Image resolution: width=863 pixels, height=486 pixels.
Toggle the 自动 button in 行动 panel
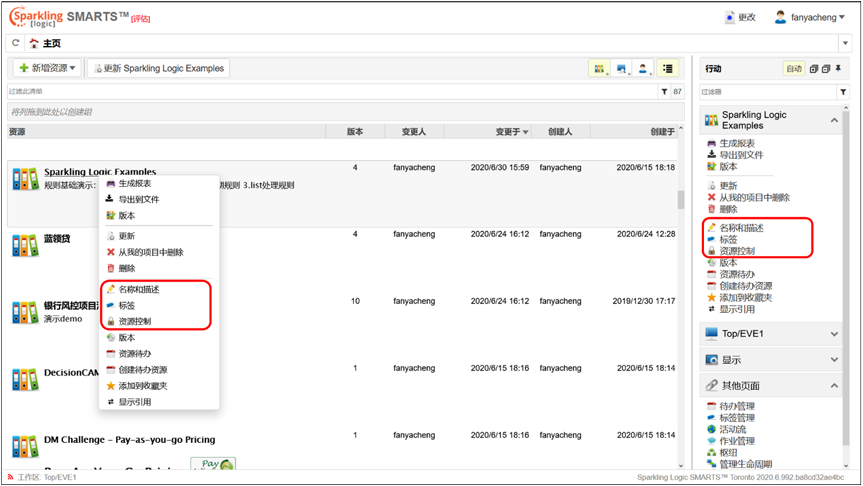(x=794, y=69)
